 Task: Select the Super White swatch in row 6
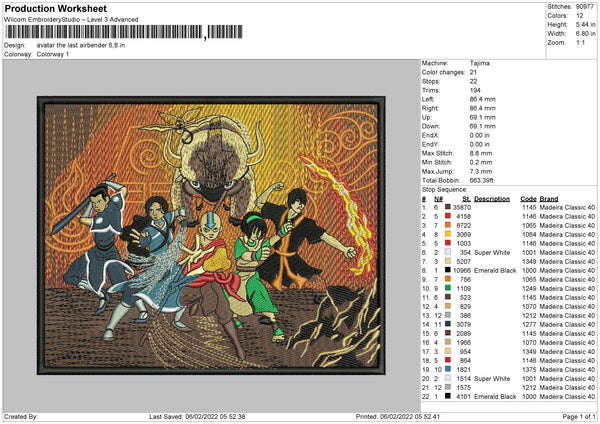(x=448, y=252)
